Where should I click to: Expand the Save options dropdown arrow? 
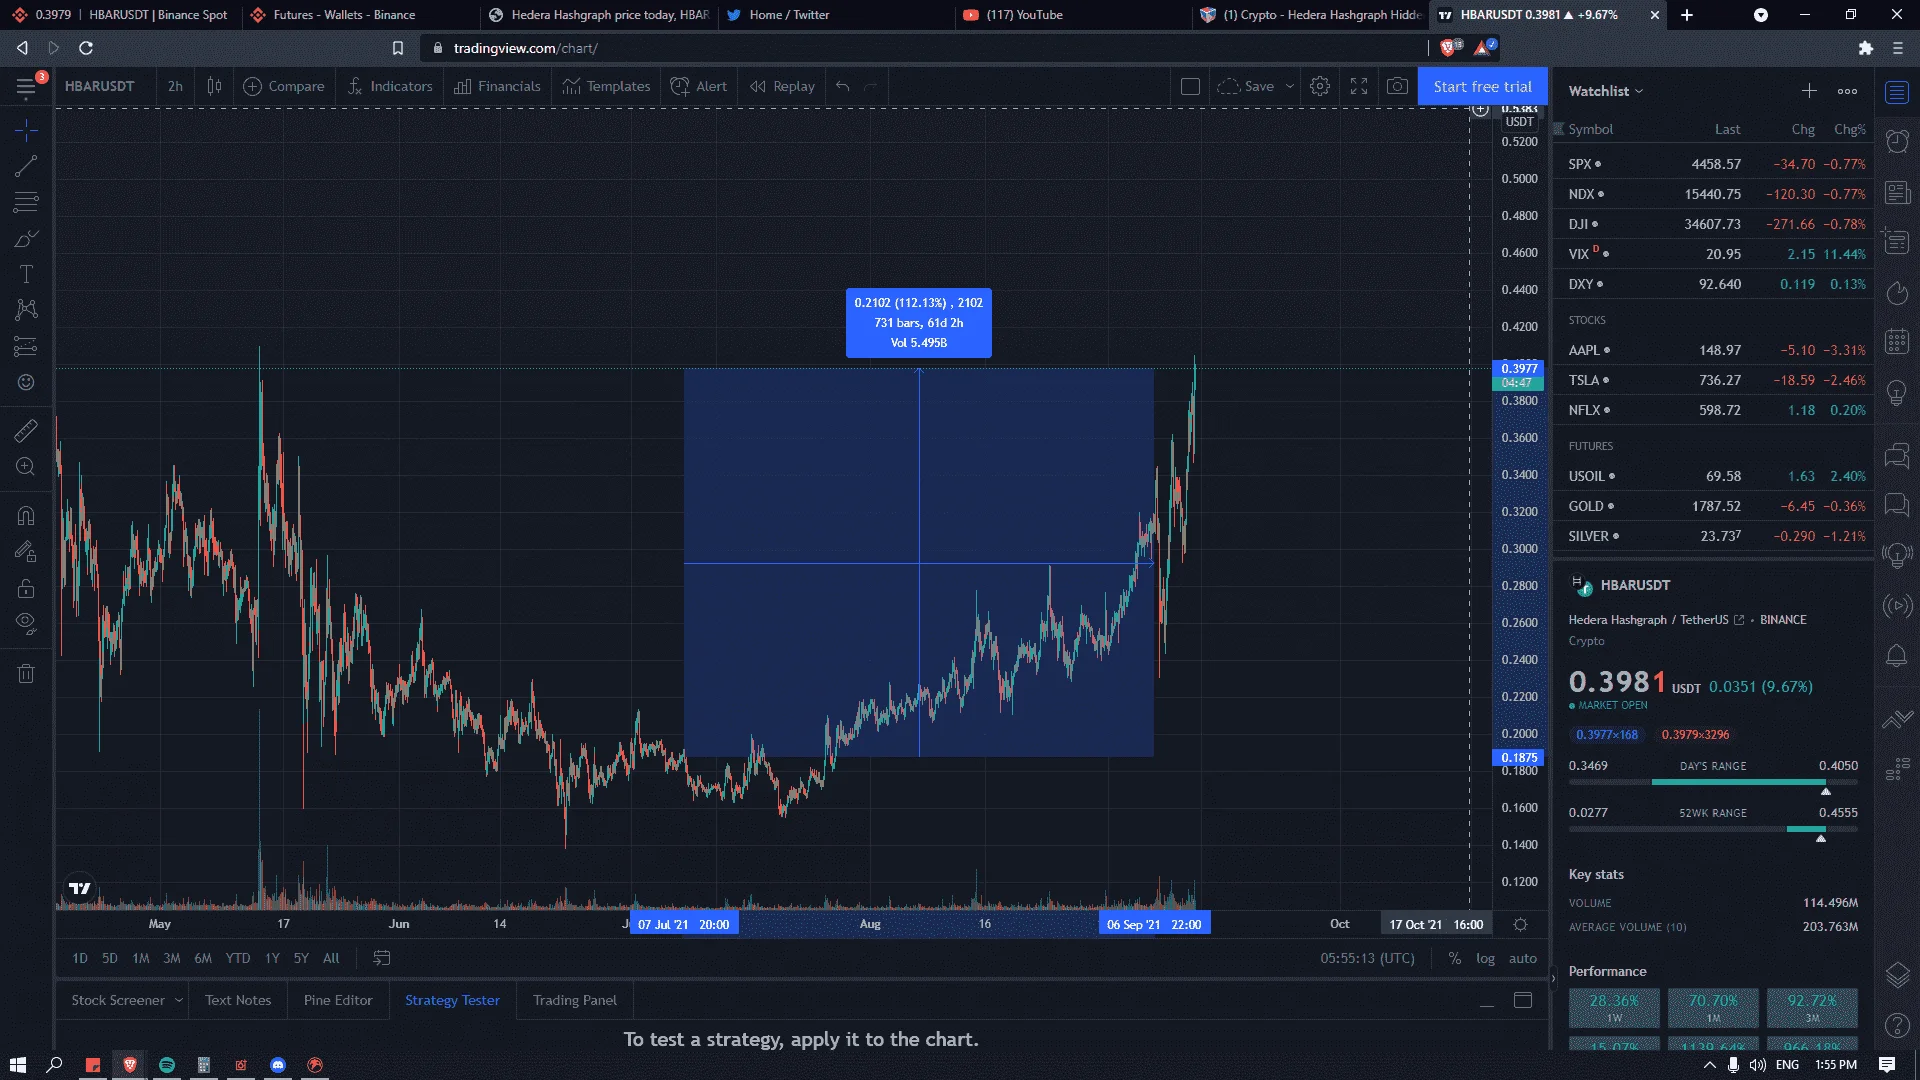tap(1290, 86)
